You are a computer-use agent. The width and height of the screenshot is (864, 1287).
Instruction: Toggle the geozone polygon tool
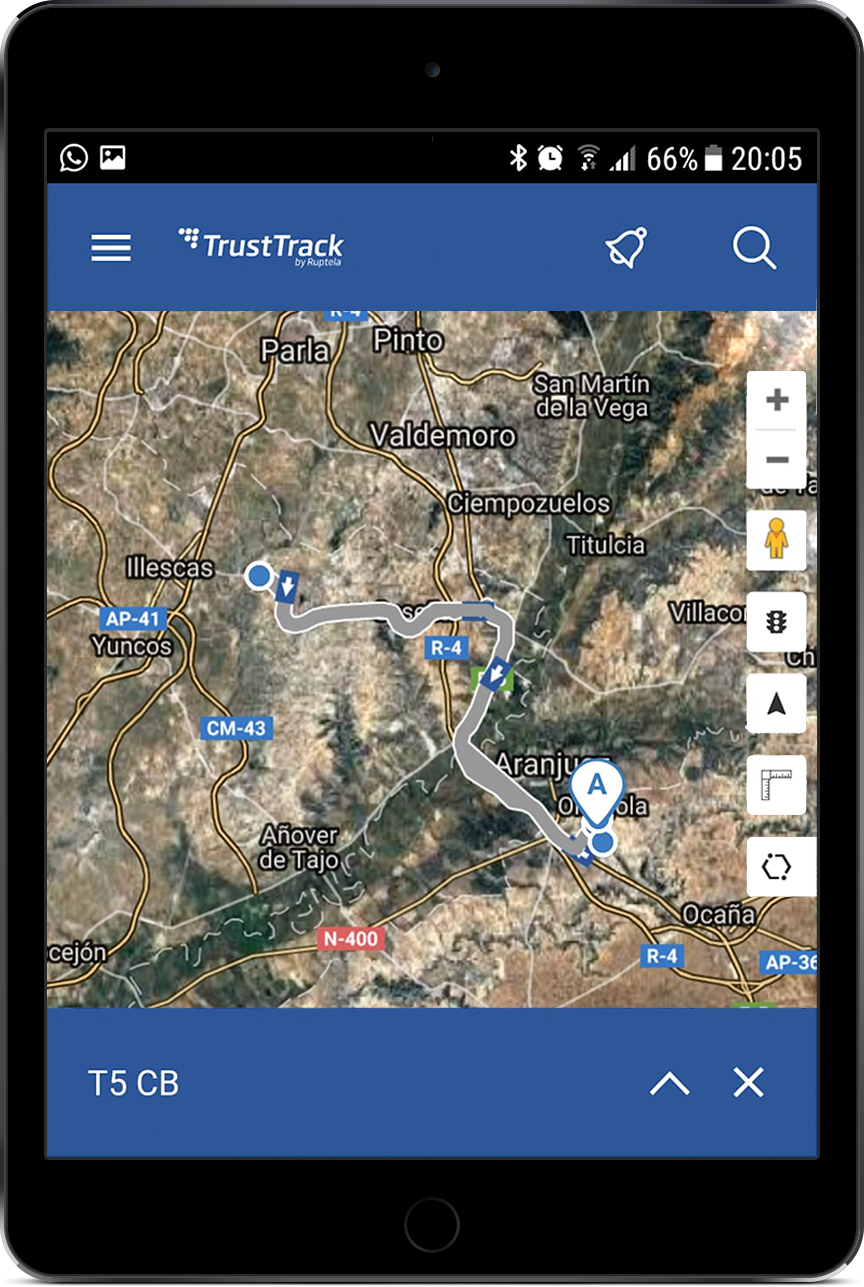(780, 867)
